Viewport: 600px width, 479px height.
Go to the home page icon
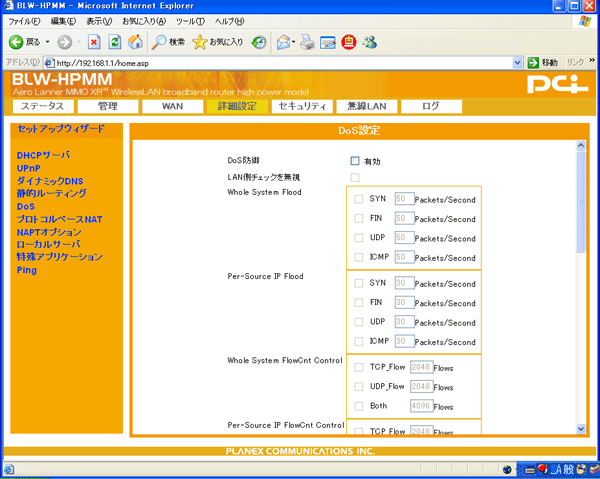click(x=135, y=42)
